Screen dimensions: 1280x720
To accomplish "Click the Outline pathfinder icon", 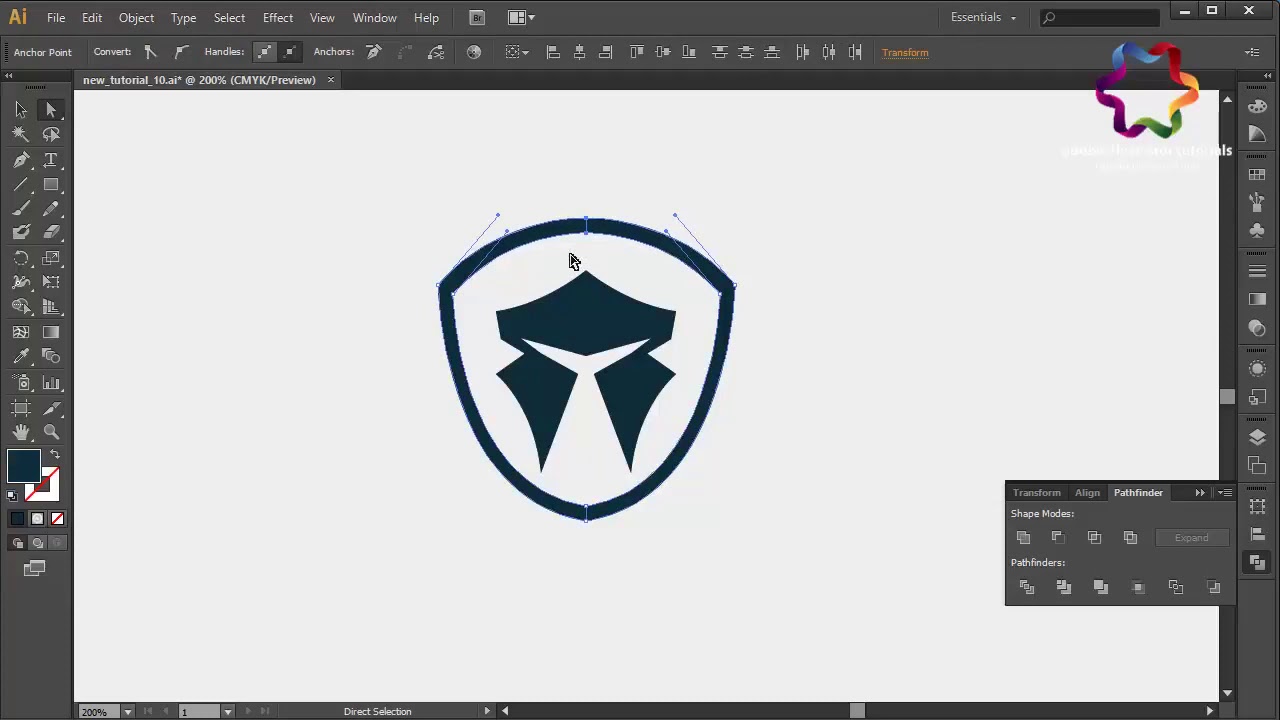I will (x=1176, y=587).
